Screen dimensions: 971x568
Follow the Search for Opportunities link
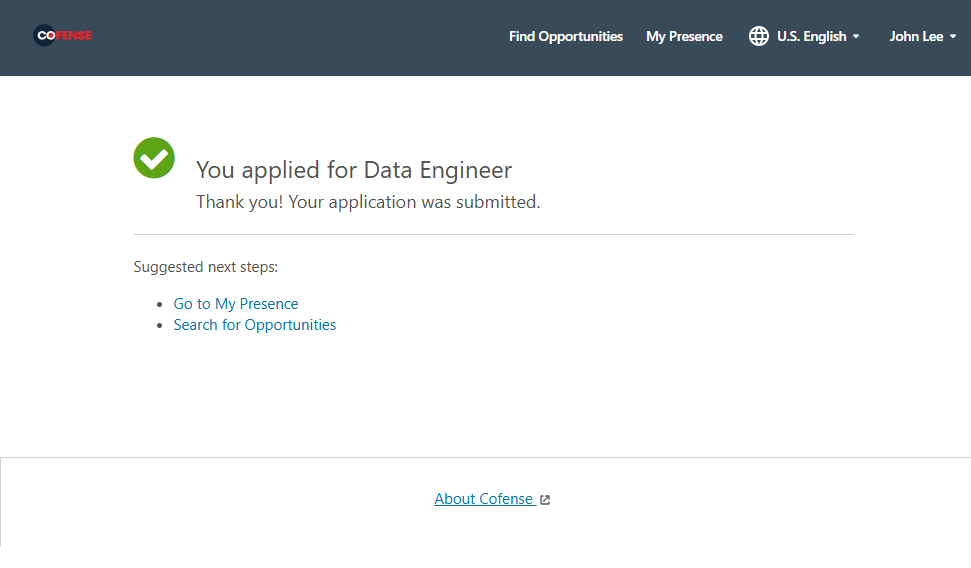[255, 325]
